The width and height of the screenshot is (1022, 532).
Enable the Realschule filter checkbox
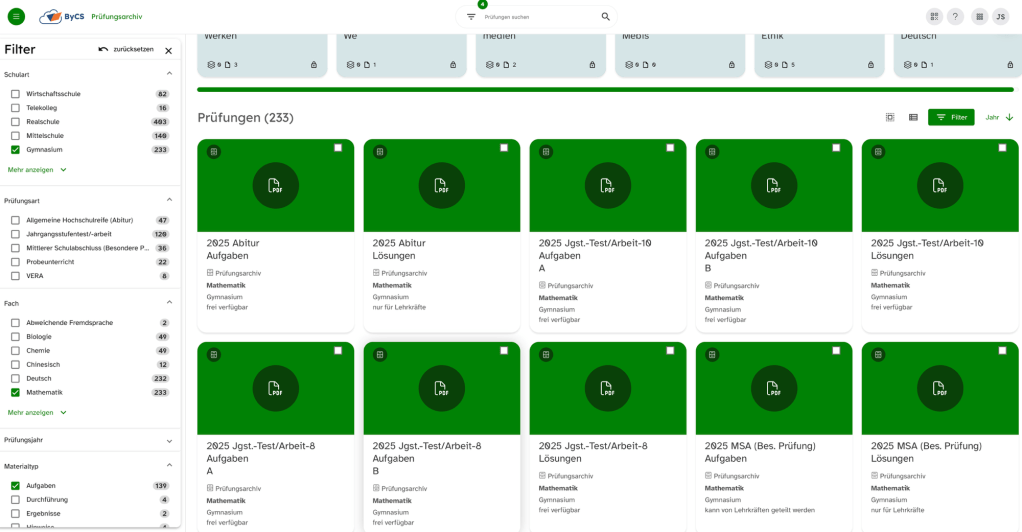point(15,121)
